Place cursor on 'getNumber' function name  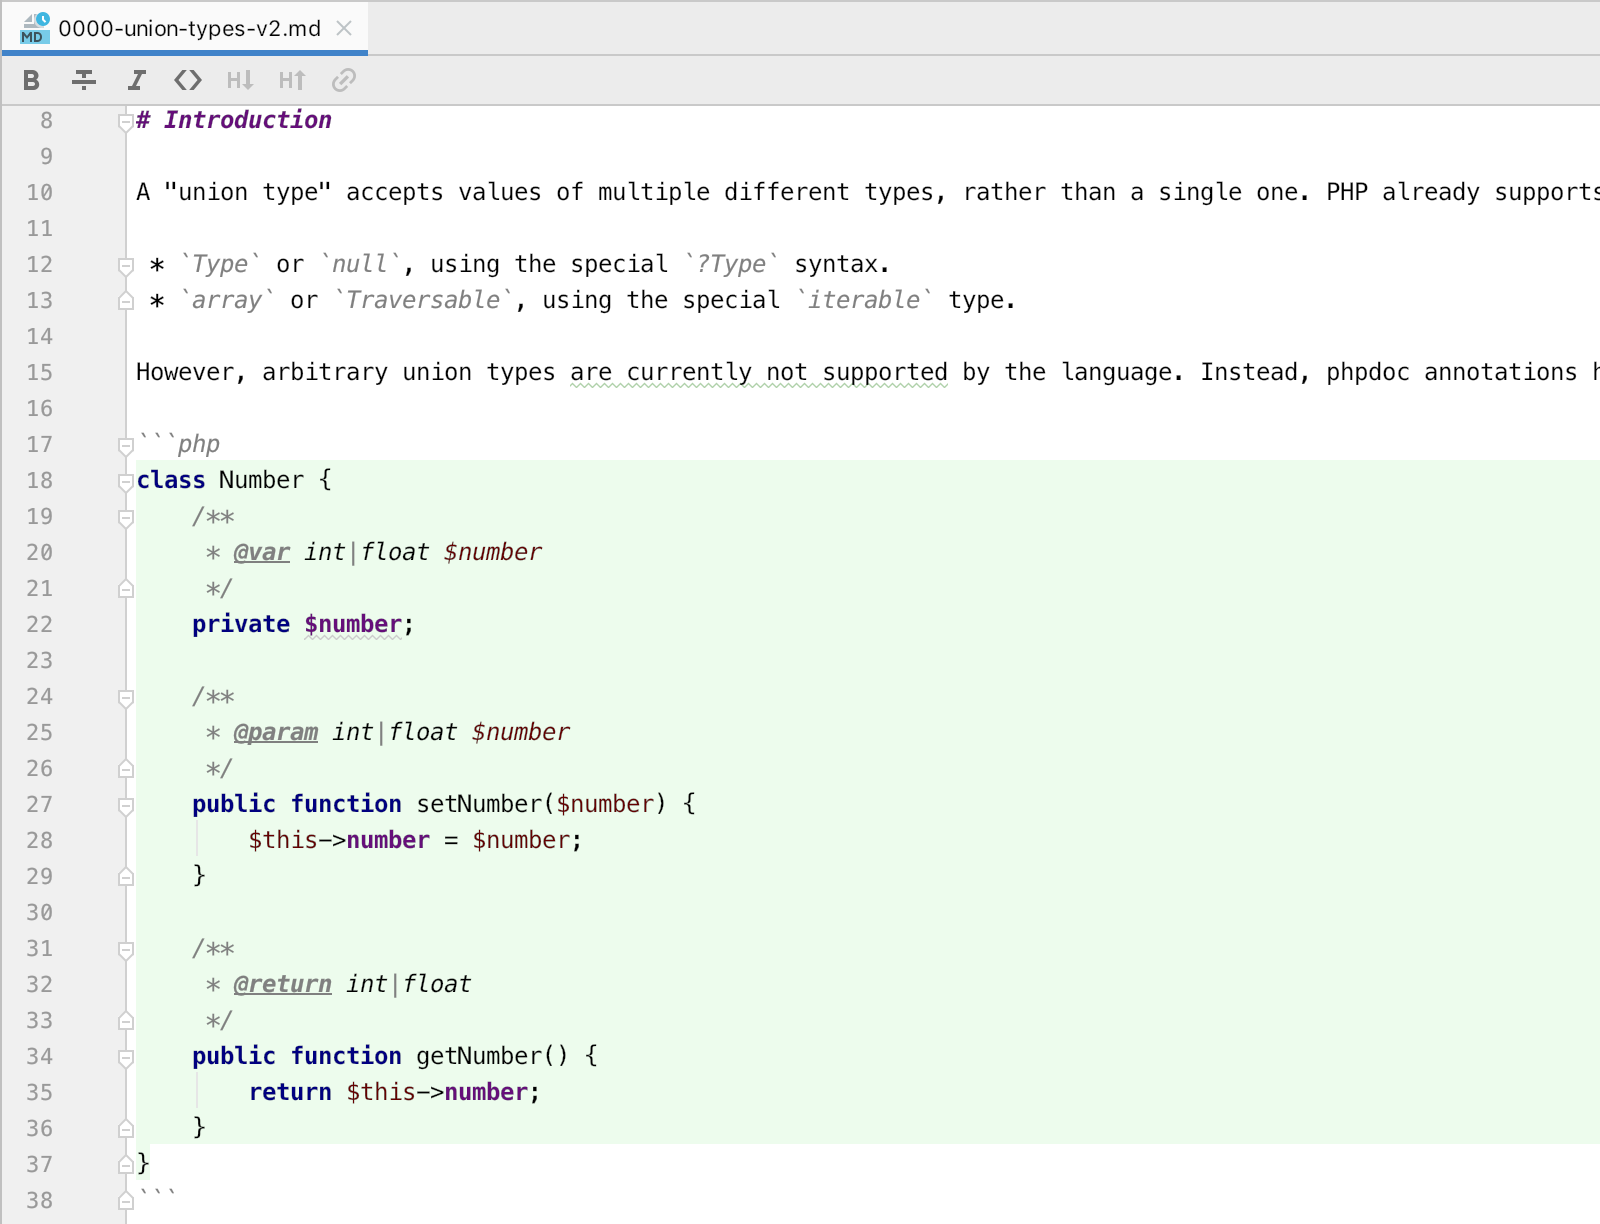click(479, 1056)
